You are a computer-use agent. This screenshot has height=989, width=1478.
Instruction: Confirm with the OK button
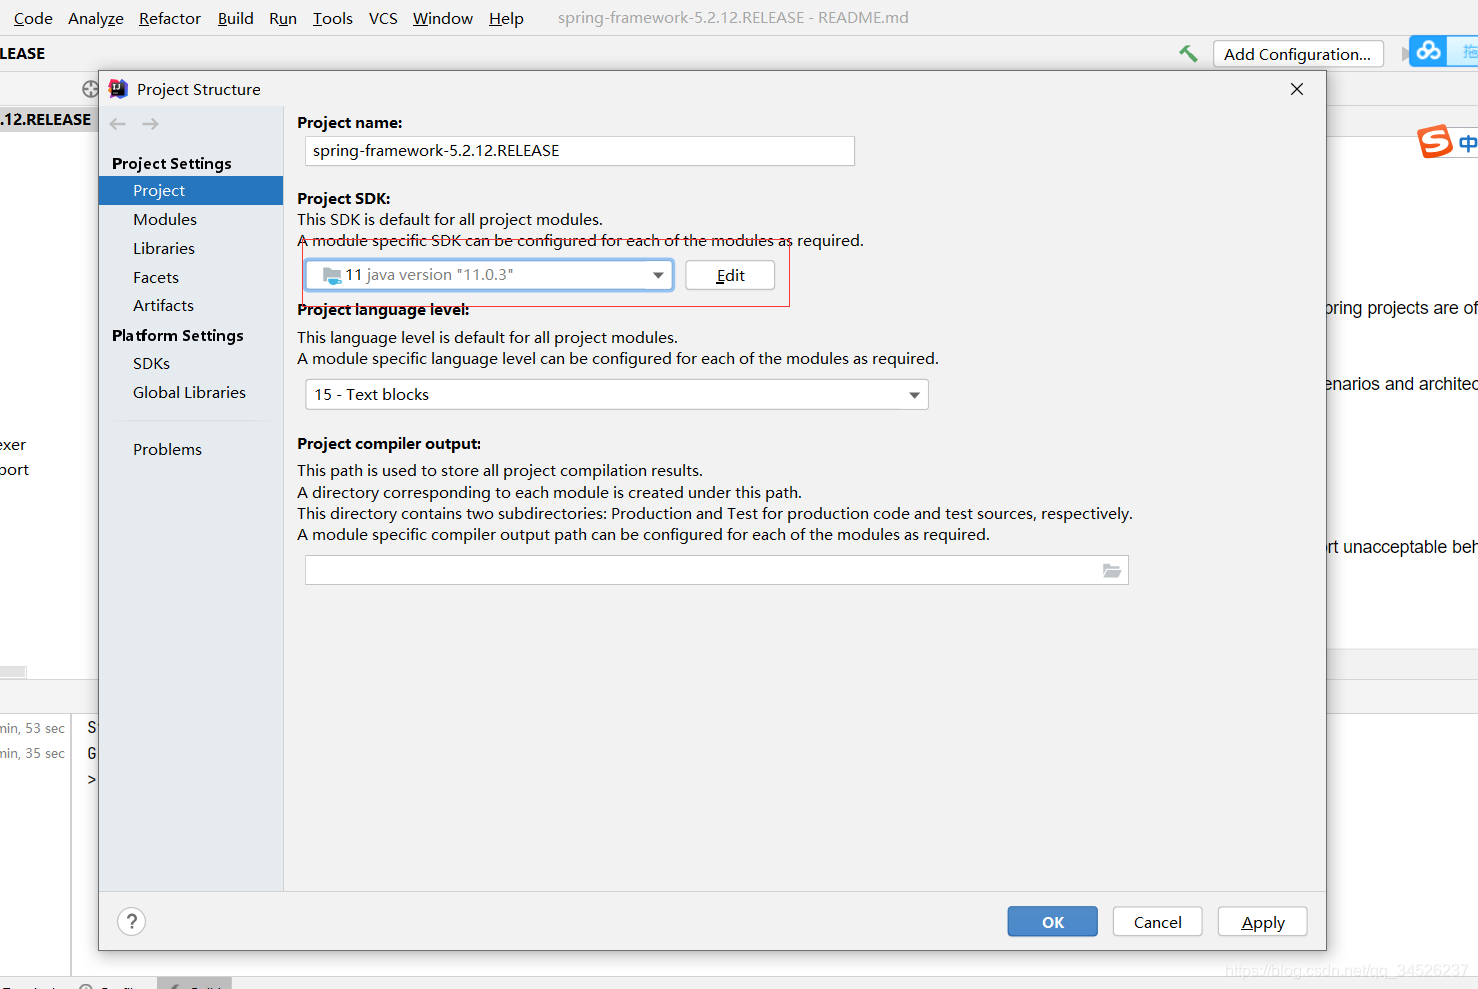pos(1053,922)
